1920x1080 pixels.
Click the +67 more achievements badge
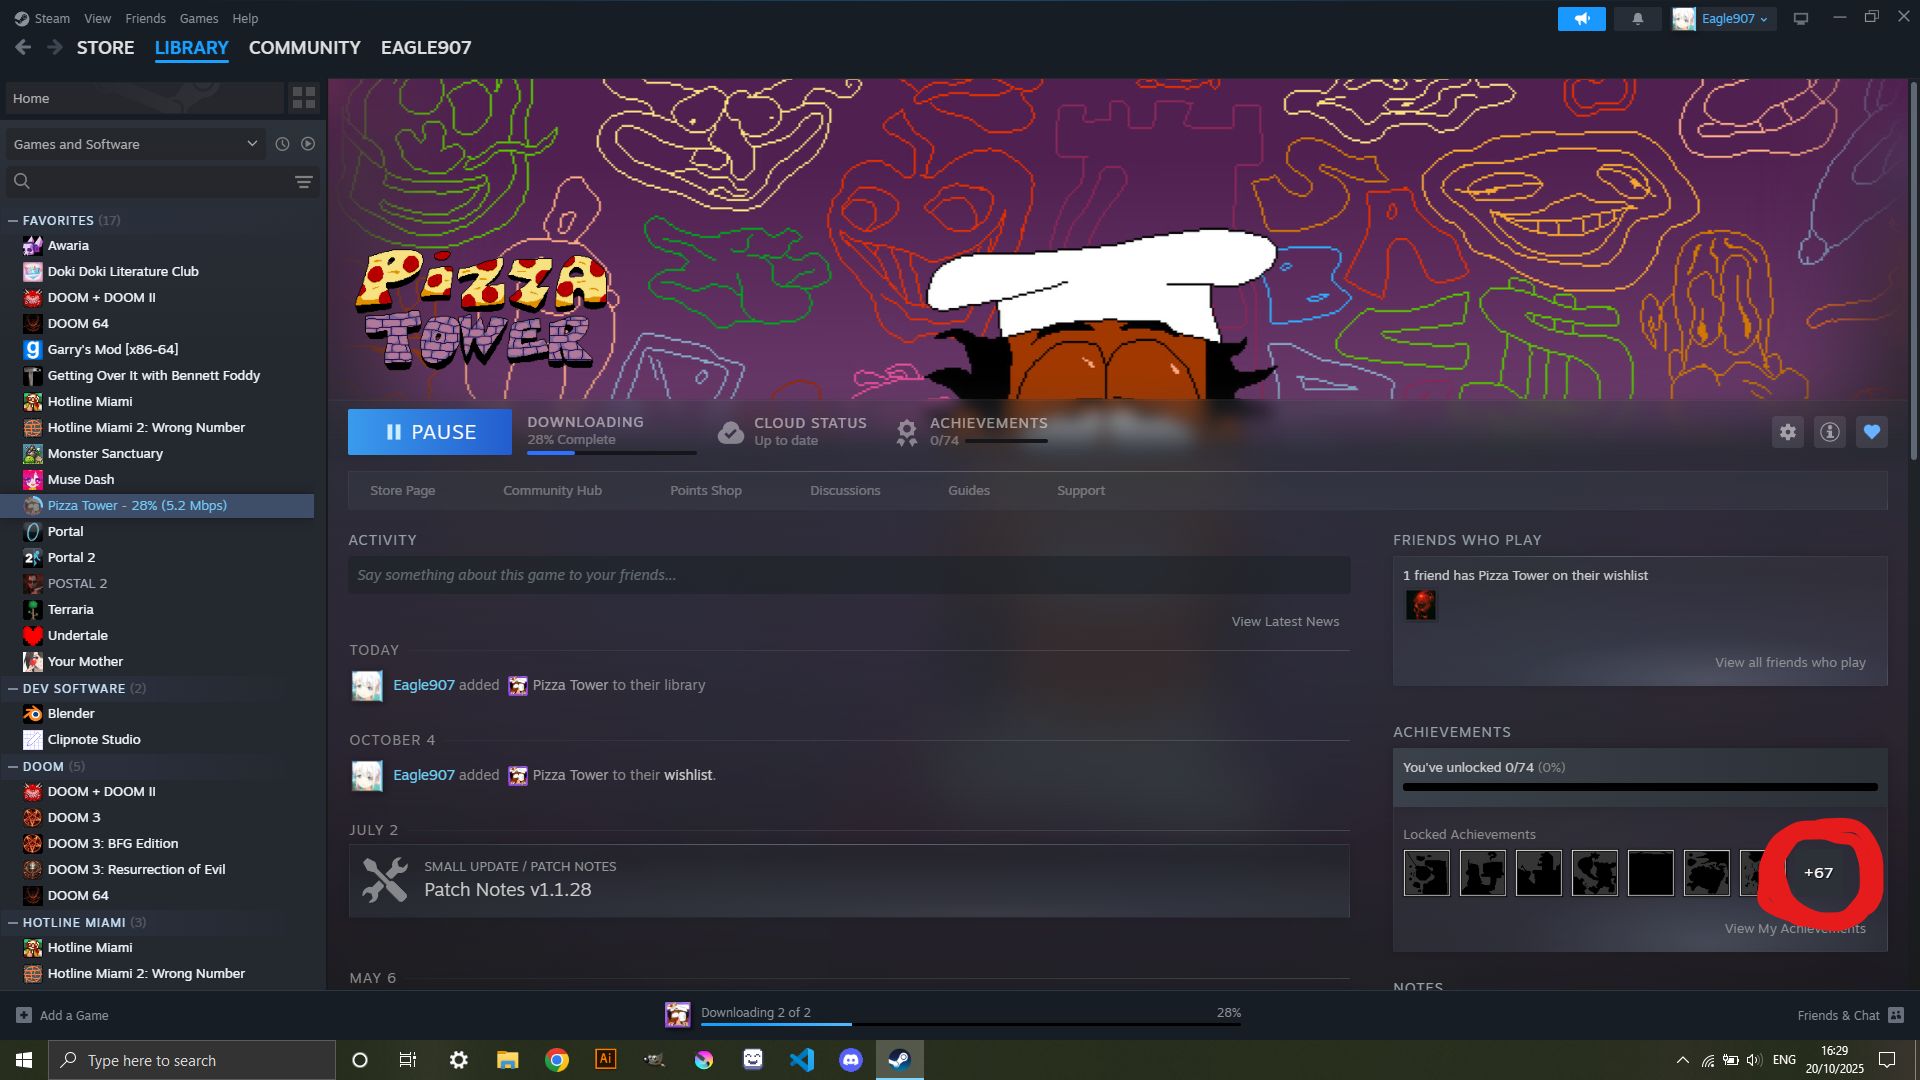(1818, 873)
